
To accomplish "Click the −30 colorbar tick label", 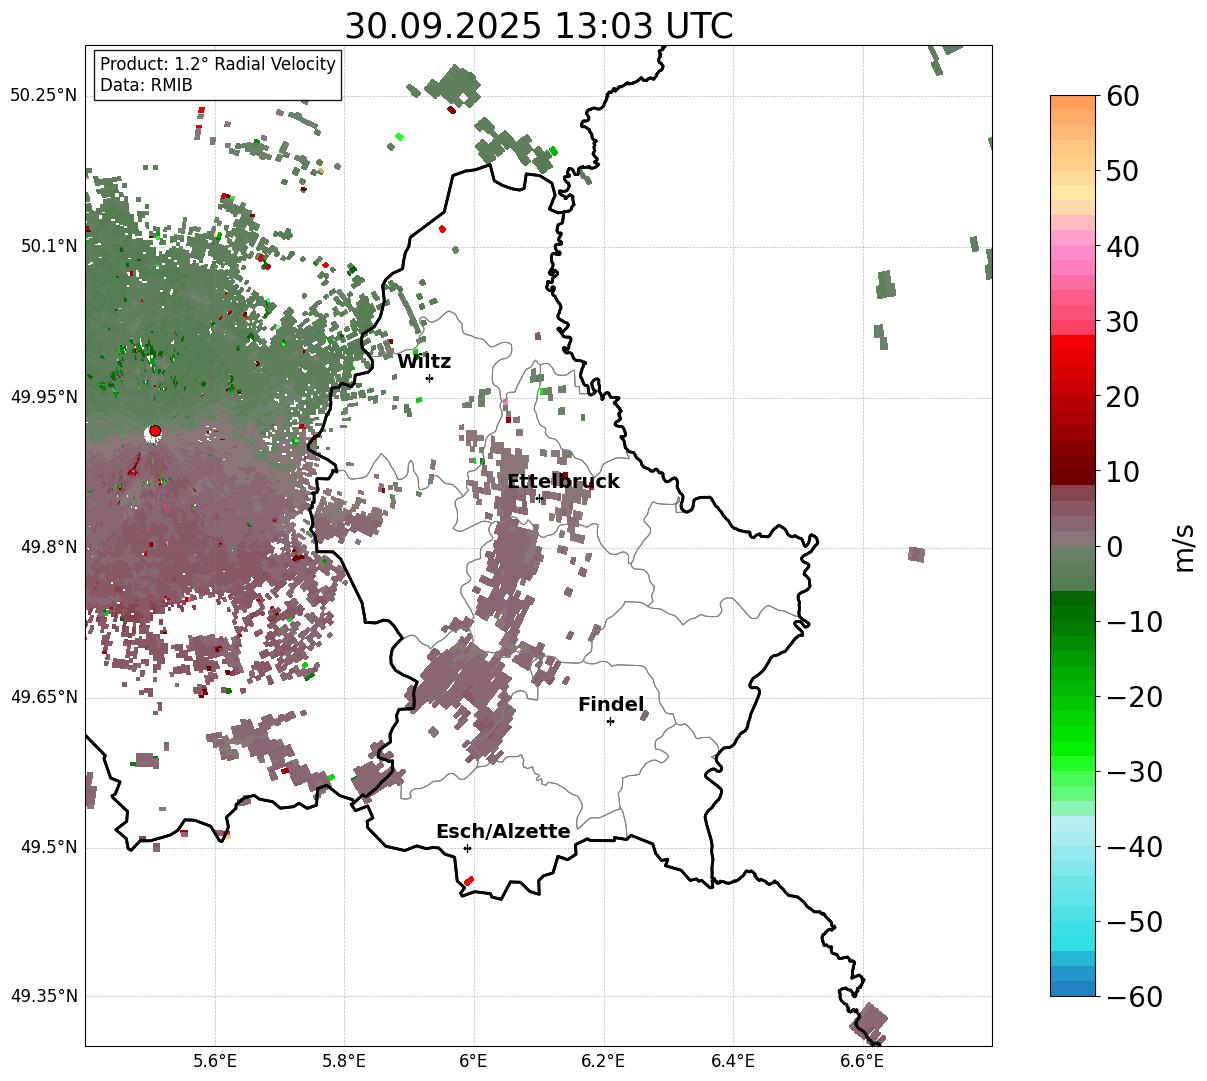I will point(1134,772).
